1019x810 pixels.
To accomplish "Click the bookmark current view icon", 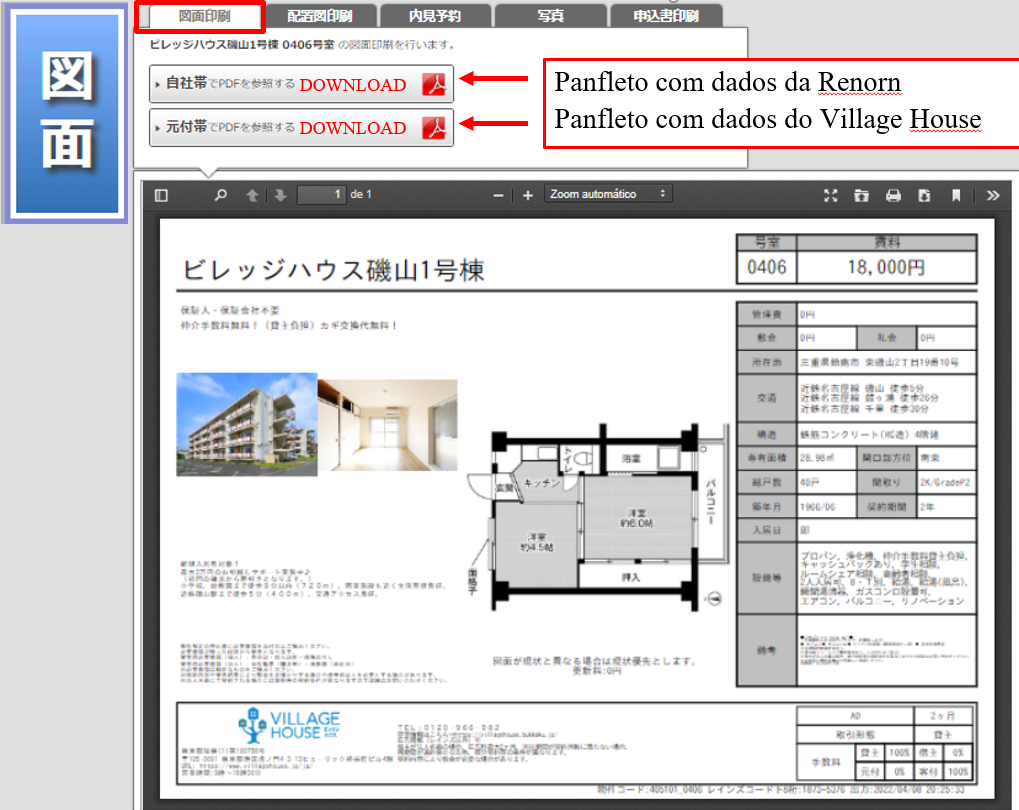I will click(x=956, y=195).
